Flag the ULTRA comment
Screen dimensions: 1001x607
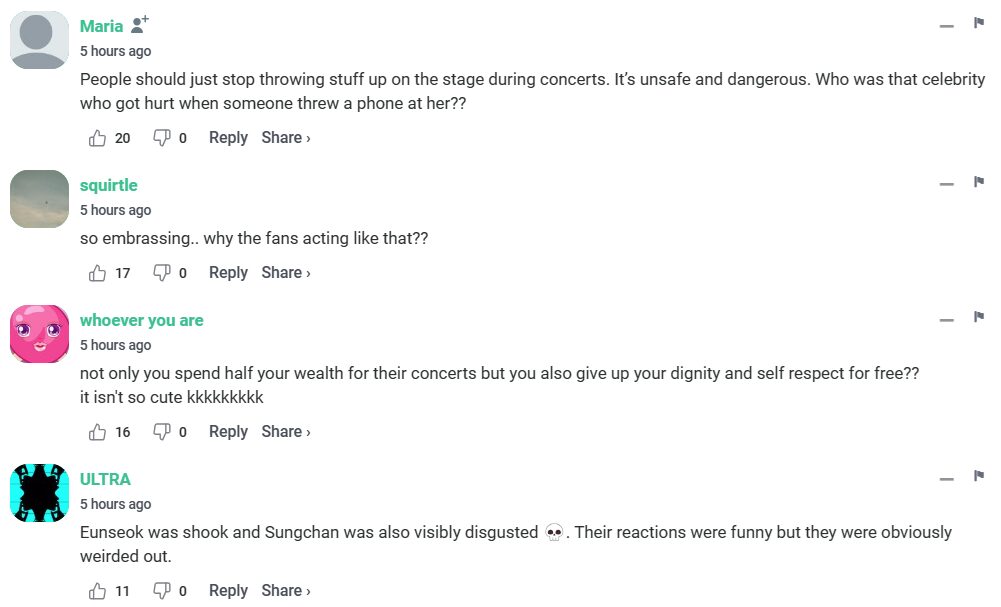point(979,476)
